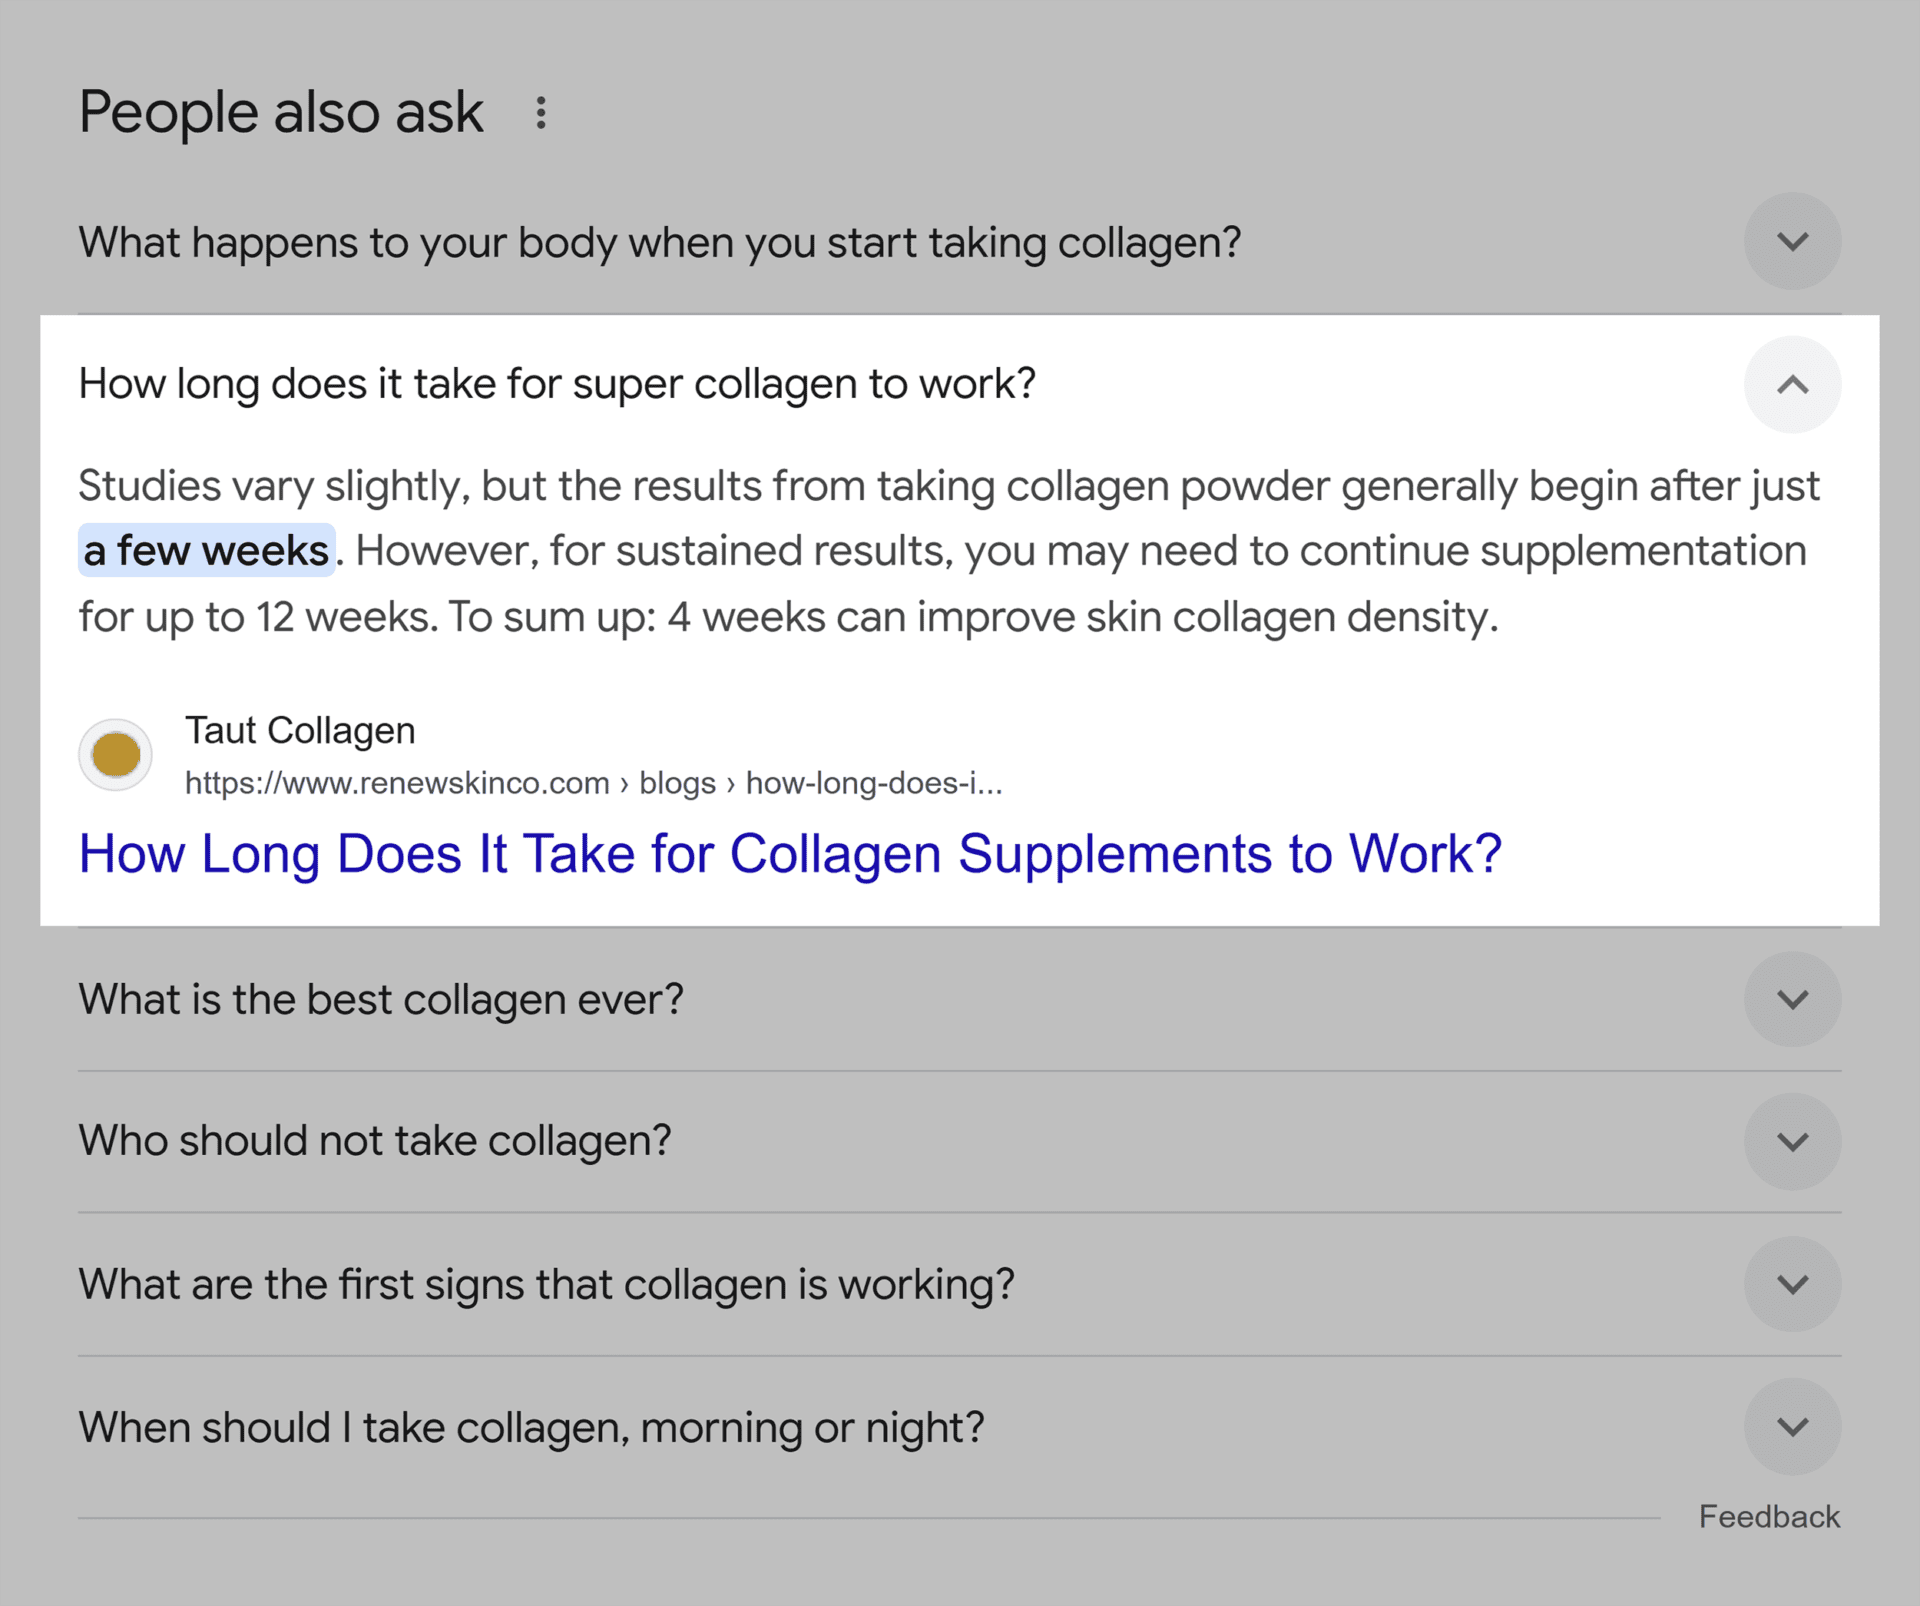Click the highlighted 'a few weeks' text
This screenshot has height=1606, width=1920.
pyautogui.click(x=206, y=551)
